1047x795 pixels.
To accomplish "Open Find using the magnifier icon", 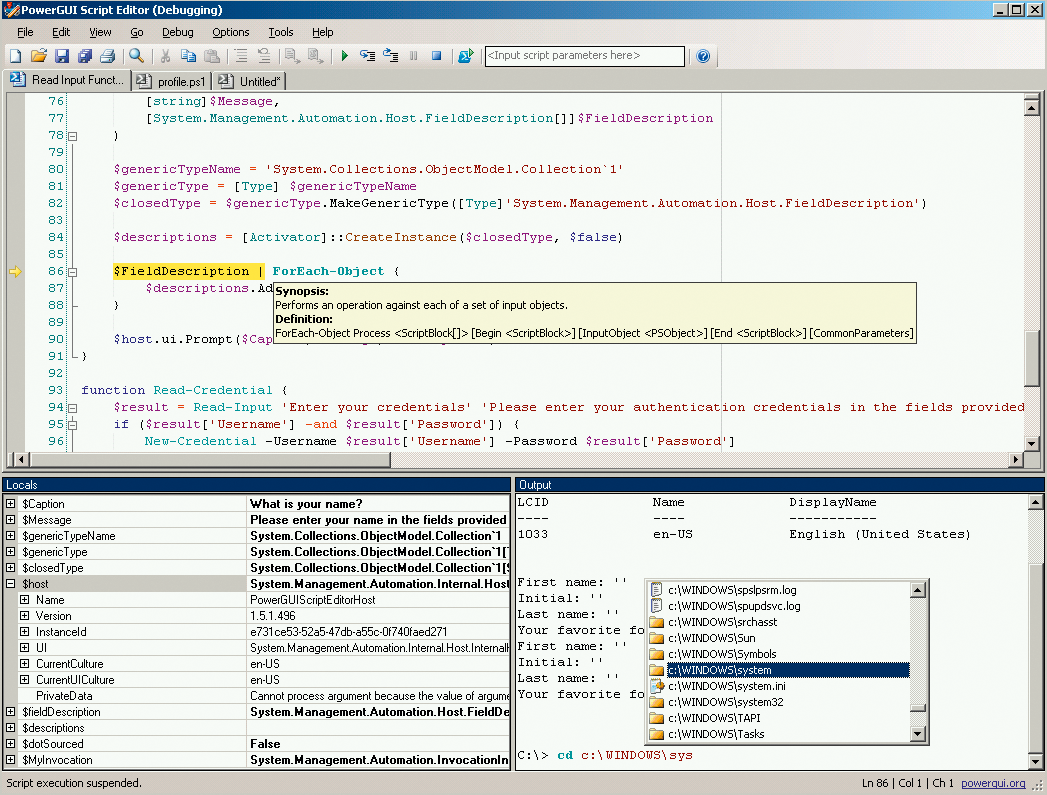I will click(135, 57).
